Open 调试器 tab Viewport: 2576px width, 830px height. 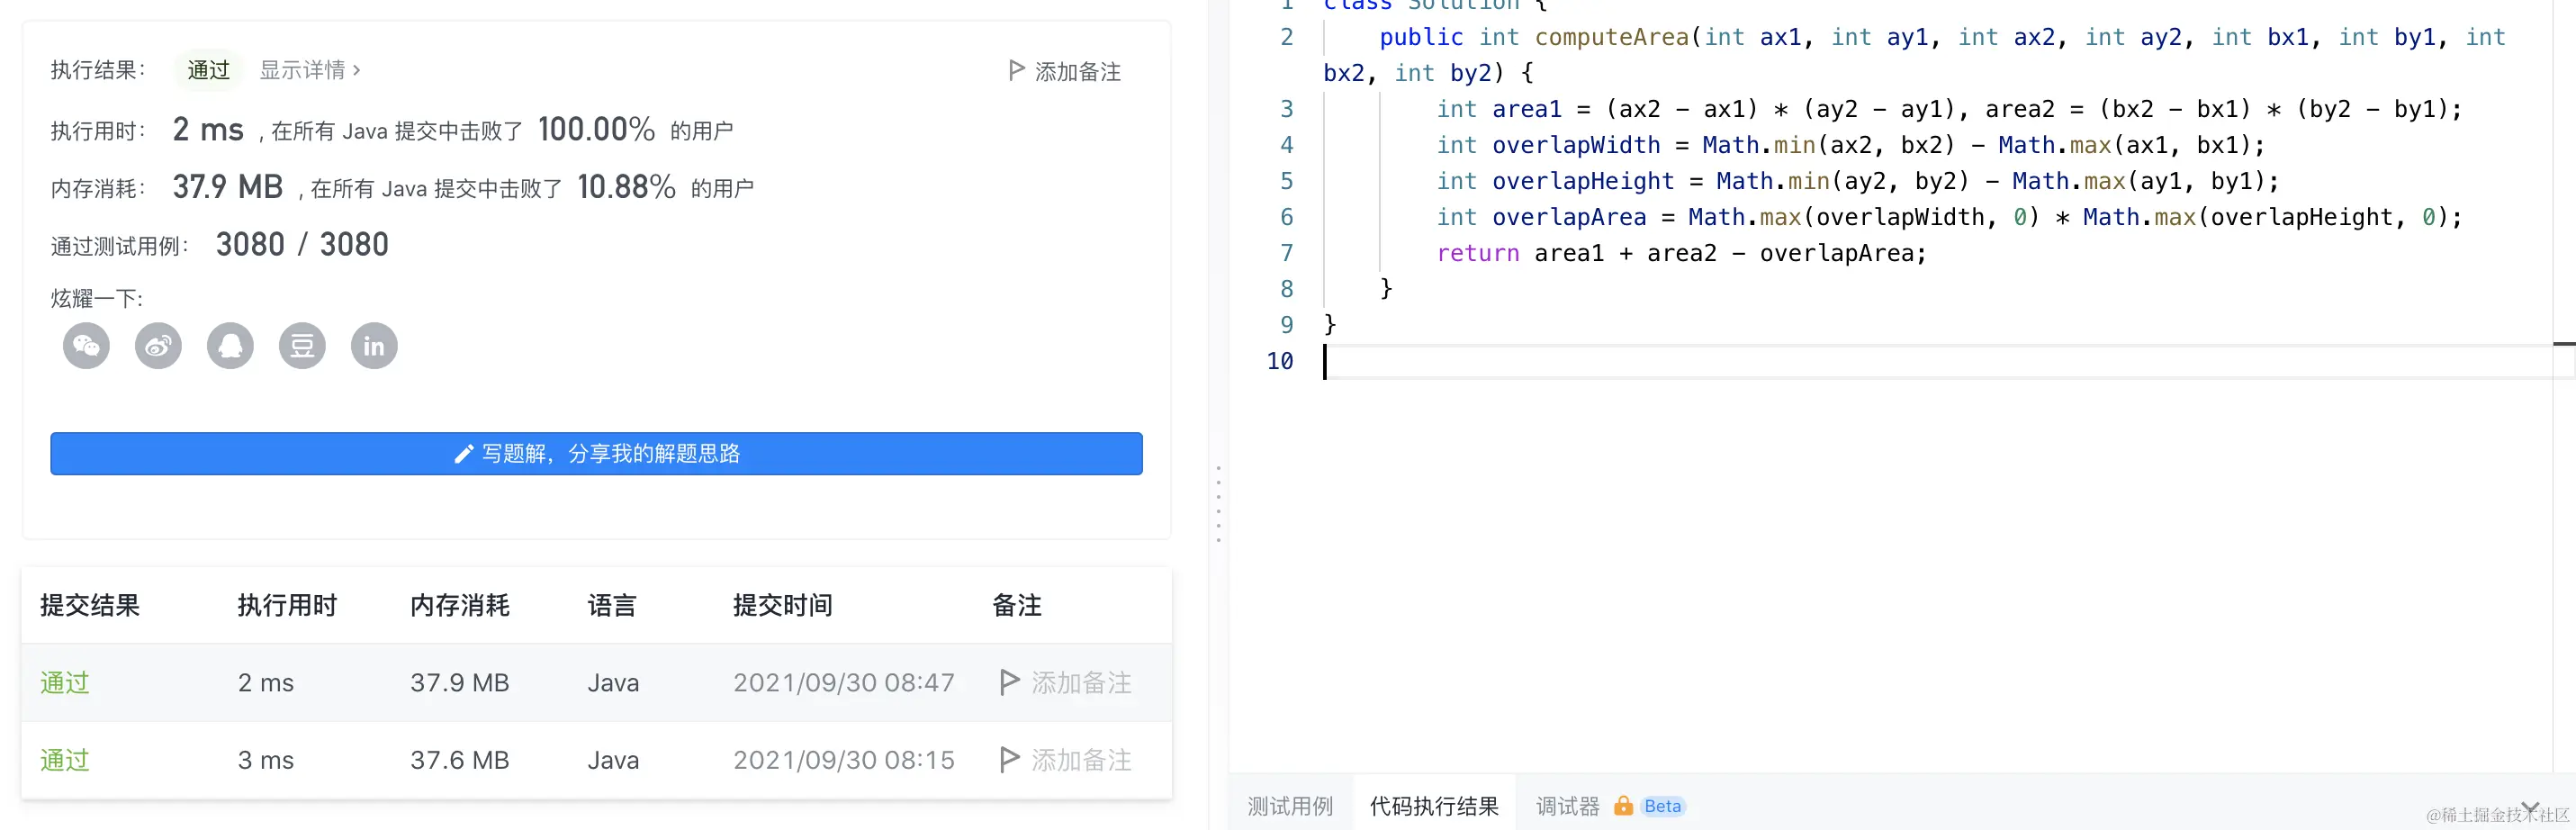[x=1567, y=806]
